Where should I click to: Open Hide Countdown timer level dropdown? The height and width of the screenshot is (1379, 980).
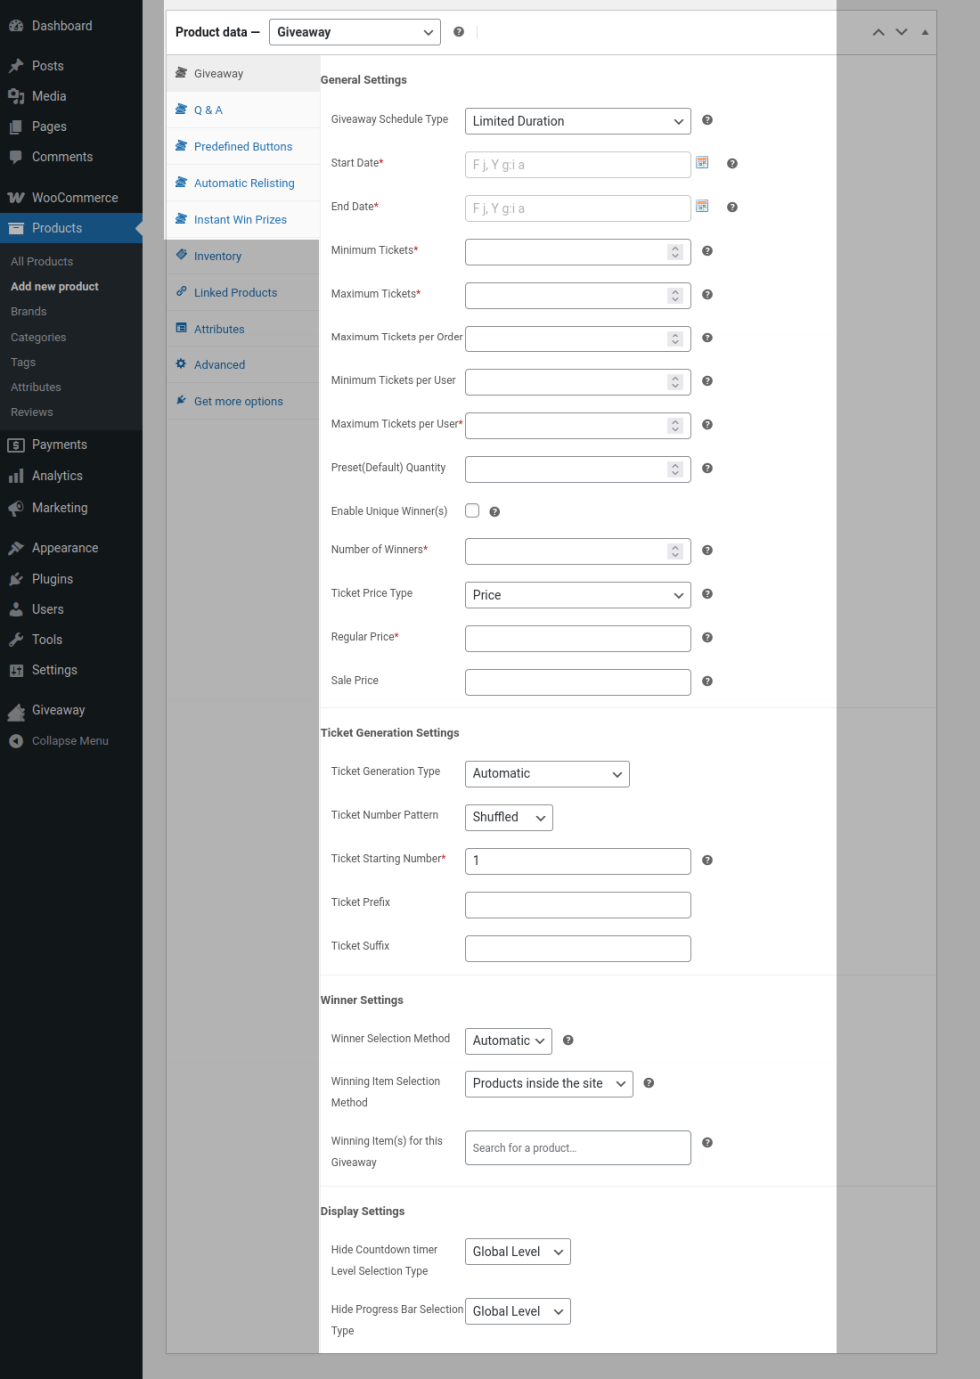coord(518,1252)
